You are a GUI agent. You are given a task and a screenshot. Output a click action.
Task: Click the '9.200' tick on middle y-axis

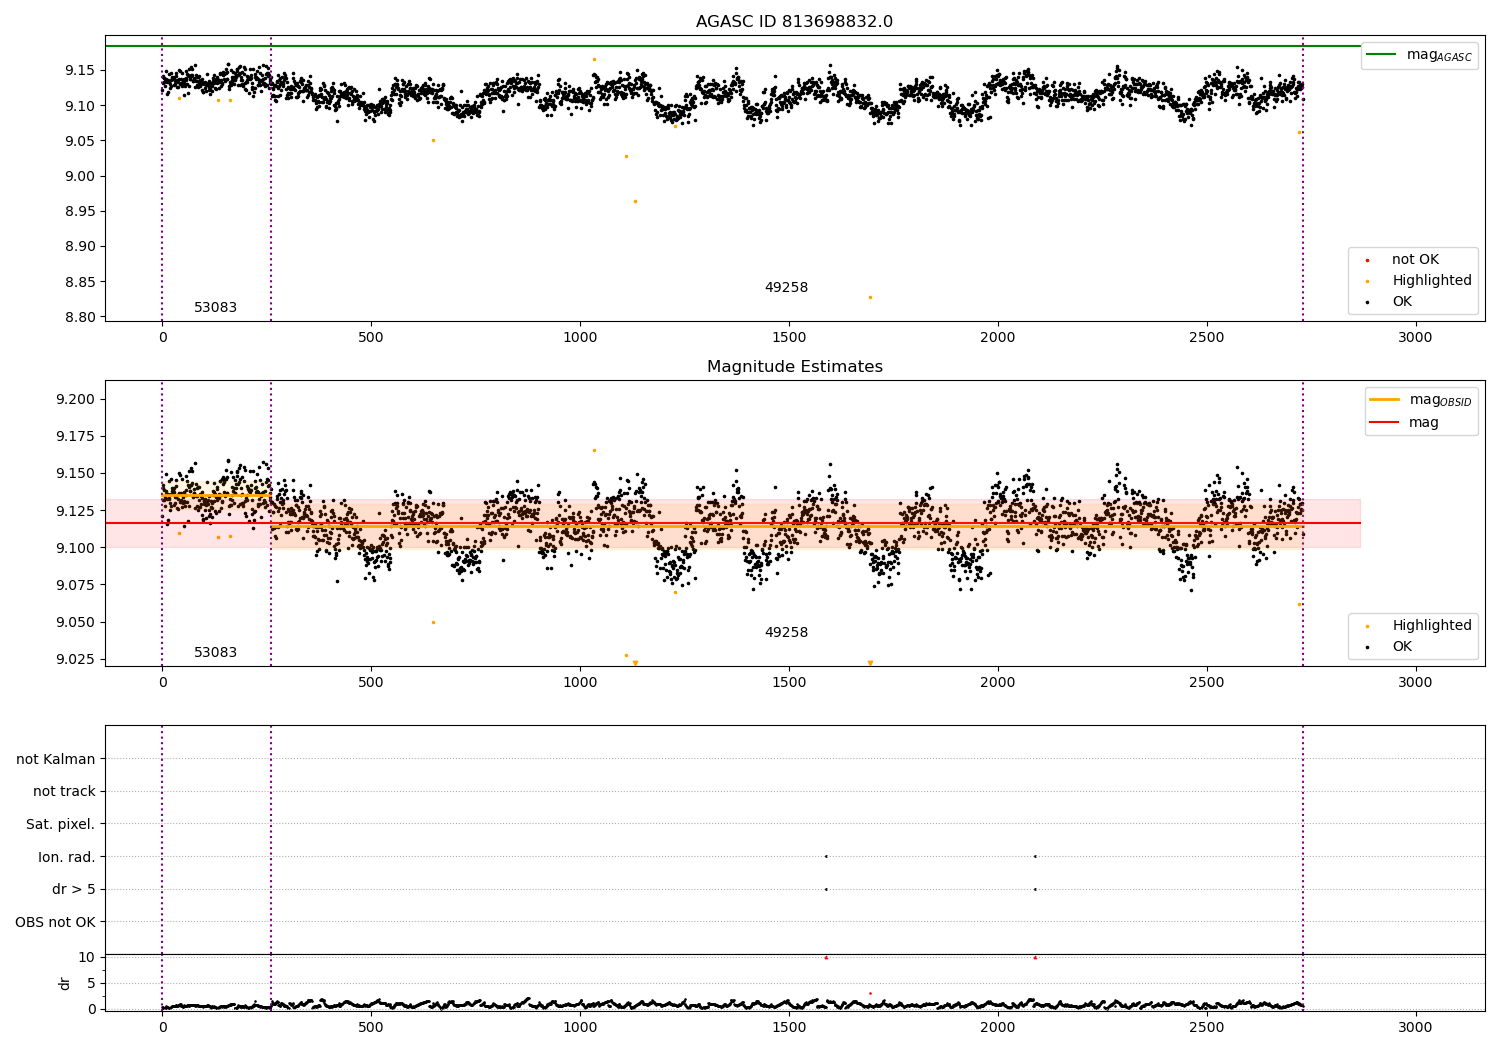click(76, 400)
